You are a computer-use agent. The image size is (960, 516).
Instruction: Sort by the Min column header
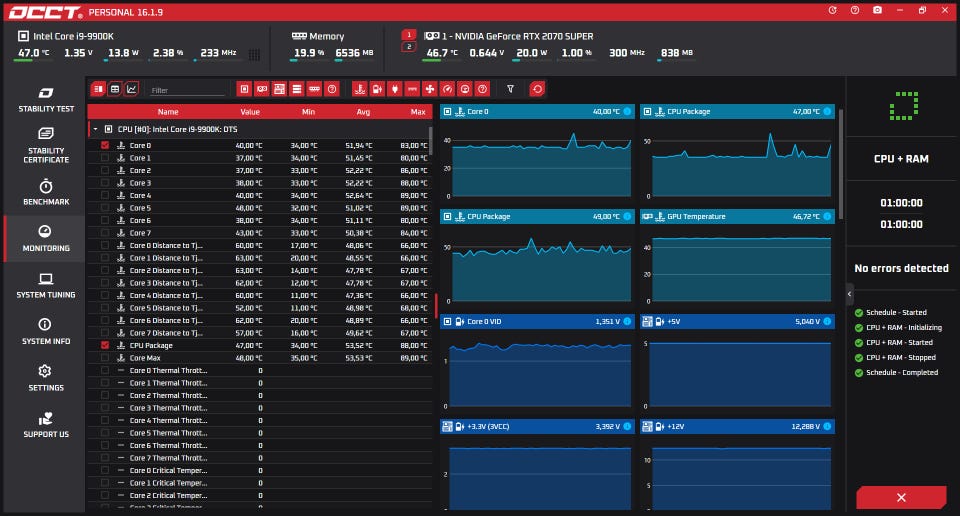pyautogui.click(x=308, y=112)
